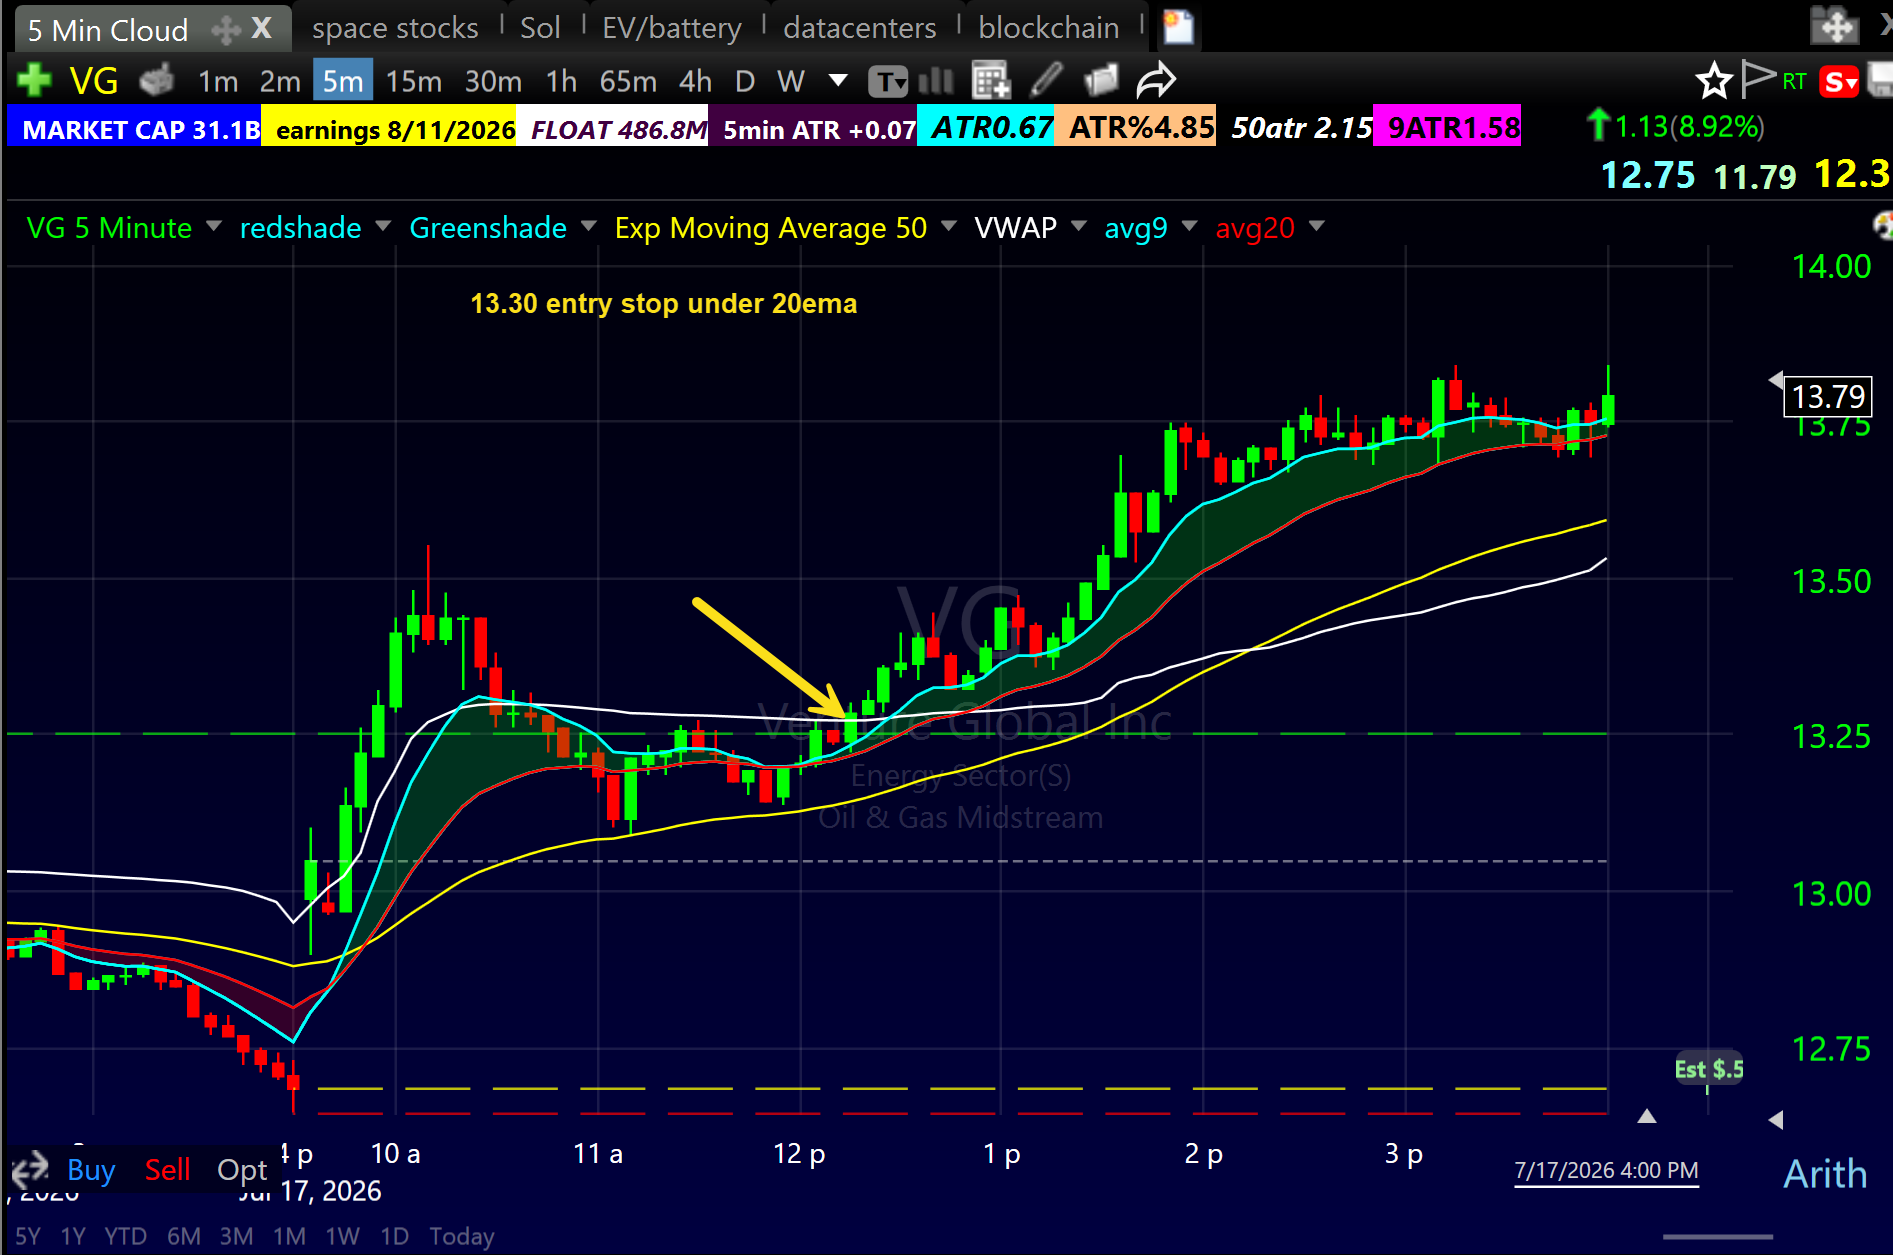The width and height of the screenshot is (1893, 1255).
Task: Switch to the Sol tab
Action: coord(540,28)
